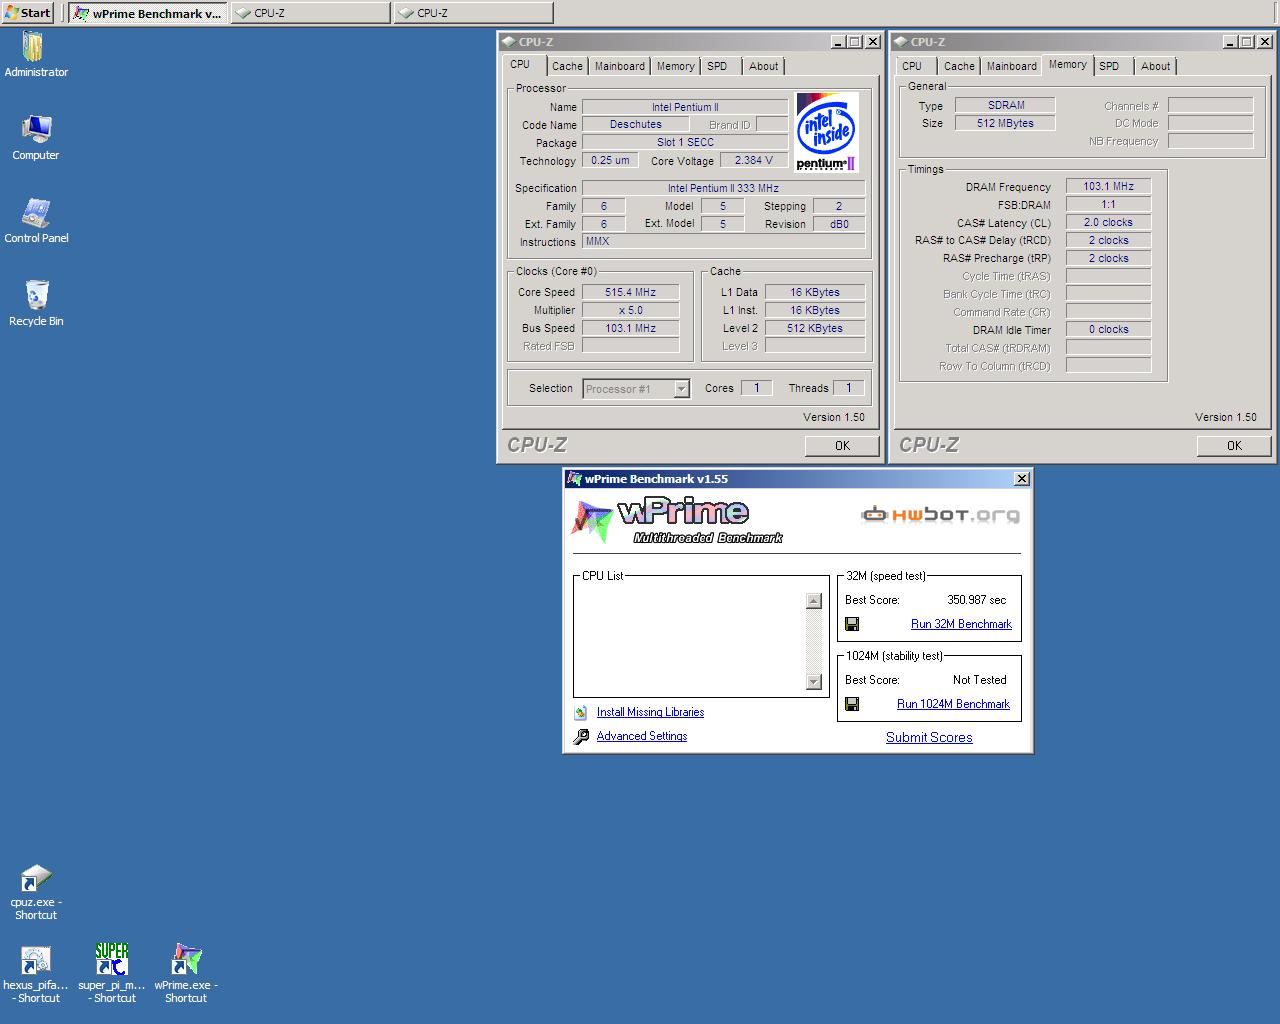Click the Level 2 cache 512 KBytes value

(x=815, y=328)
